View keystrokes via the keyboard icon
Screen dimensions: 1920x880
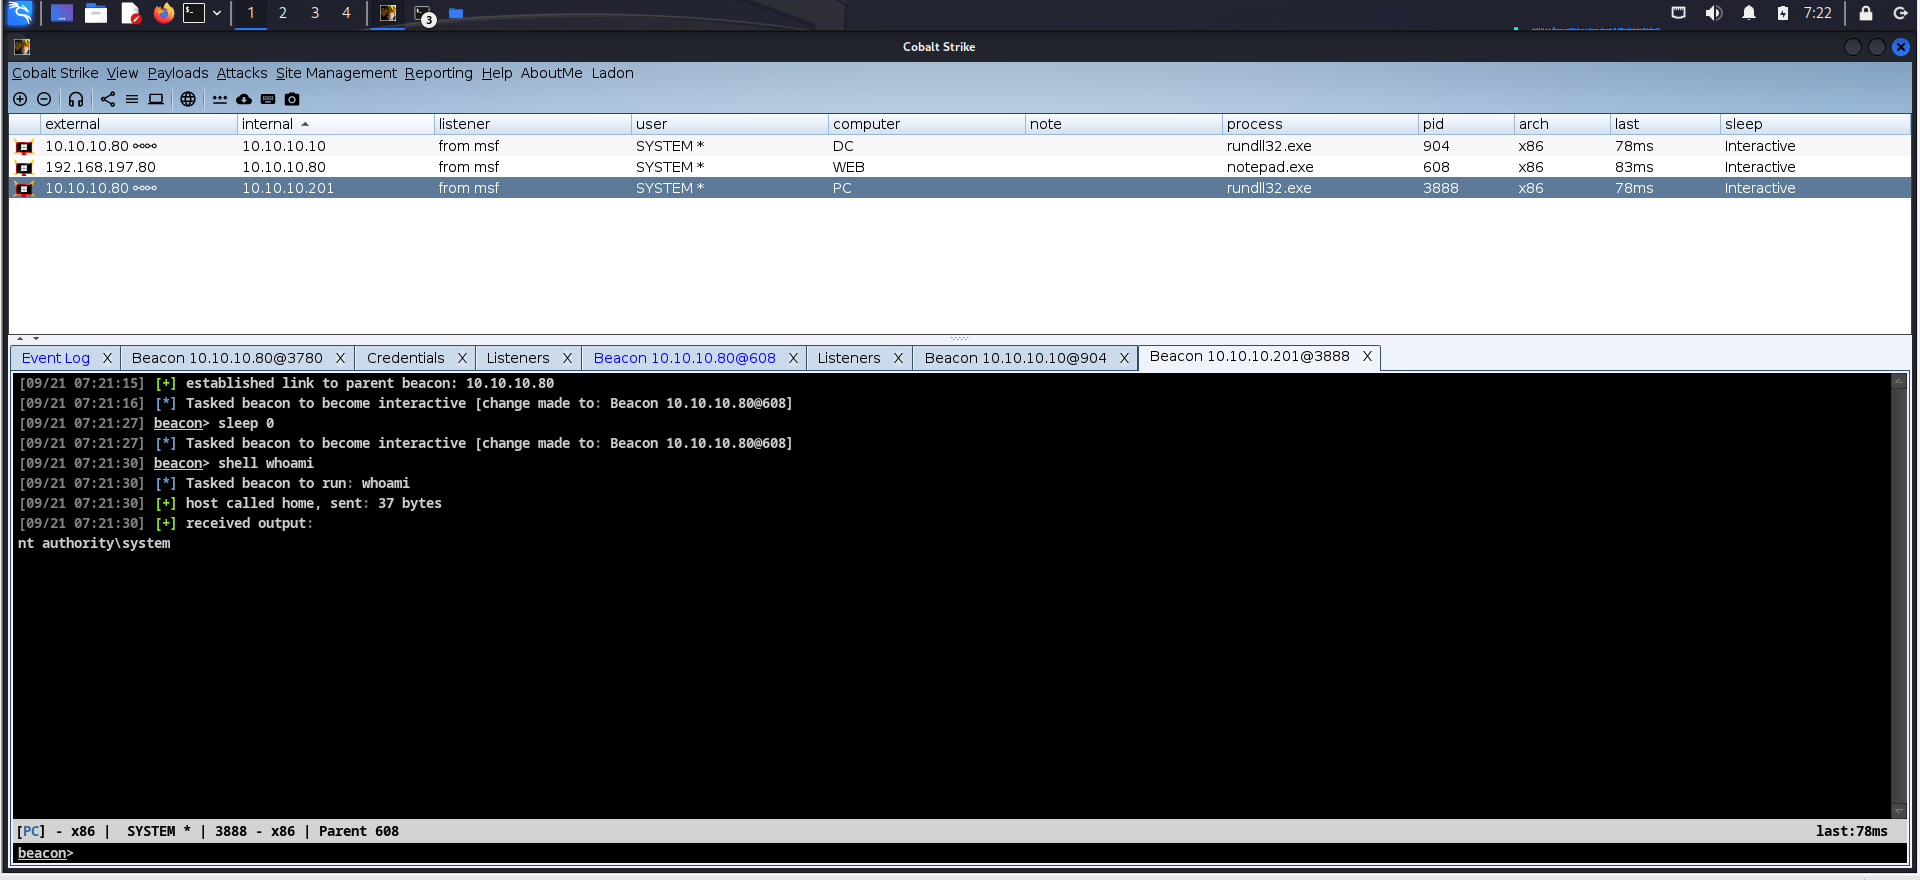point(268,99)
